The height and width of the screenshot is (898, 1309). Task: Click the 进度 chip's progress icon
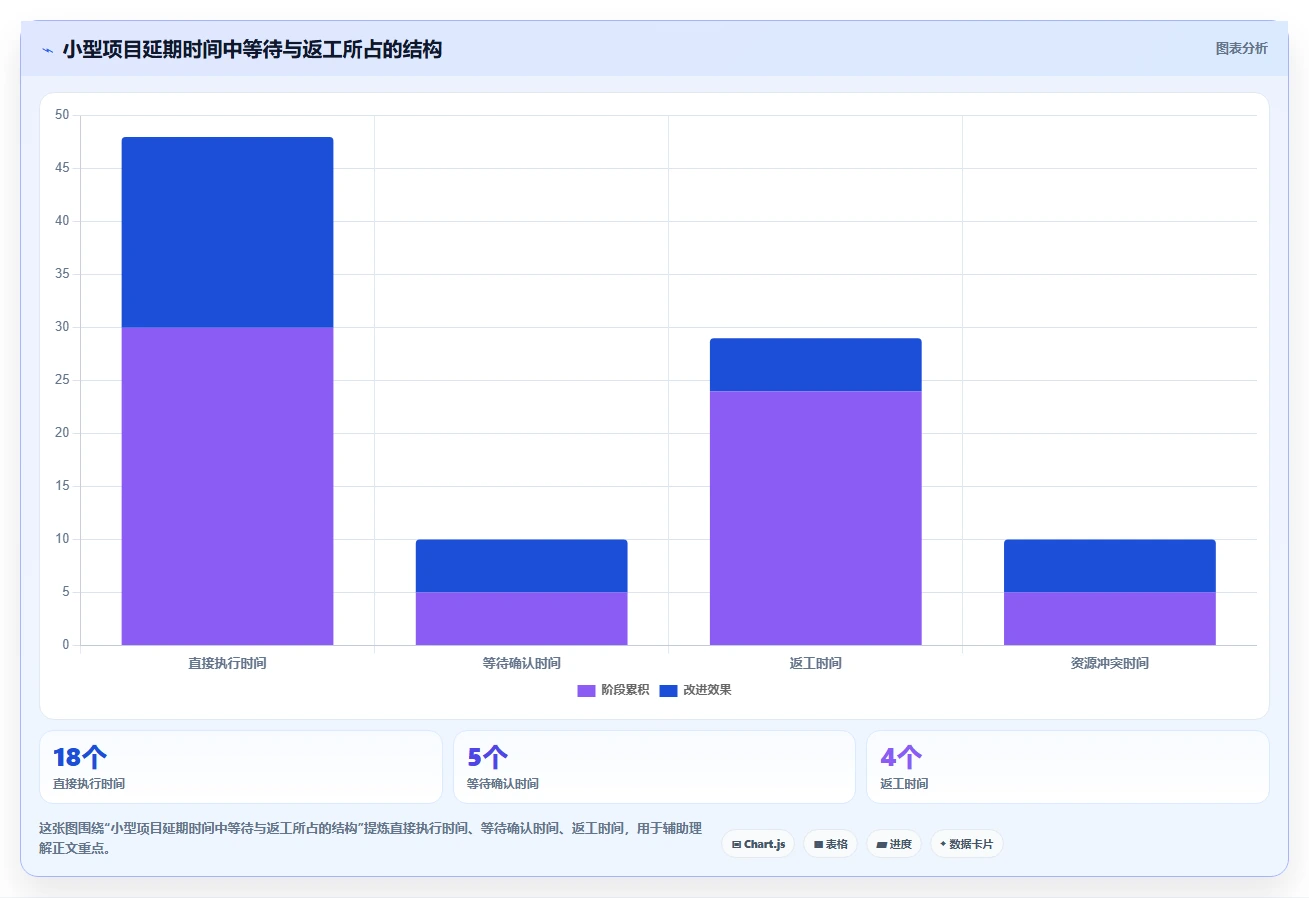tap(881, 845)
